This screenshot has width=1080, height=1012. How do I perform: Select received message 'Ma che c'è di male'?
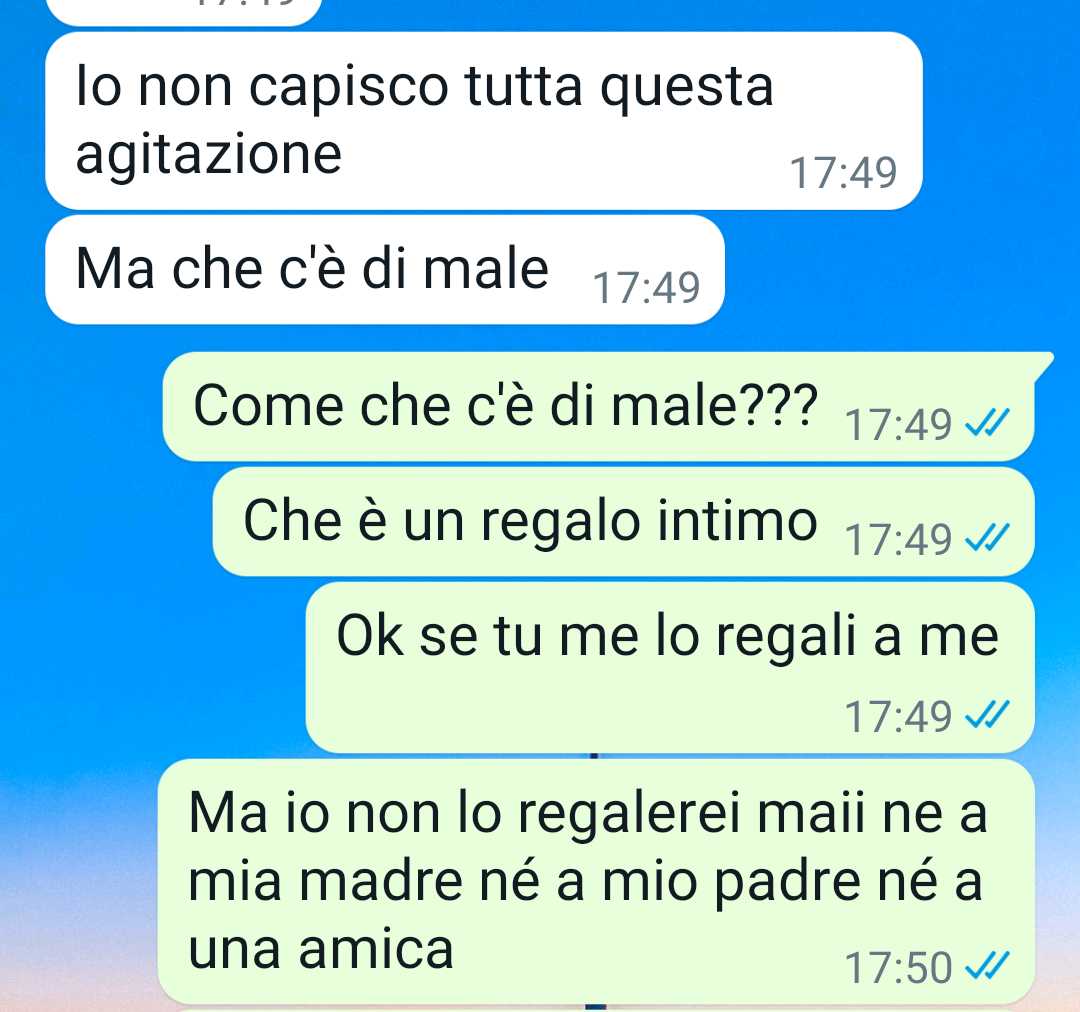coord(384,269)
